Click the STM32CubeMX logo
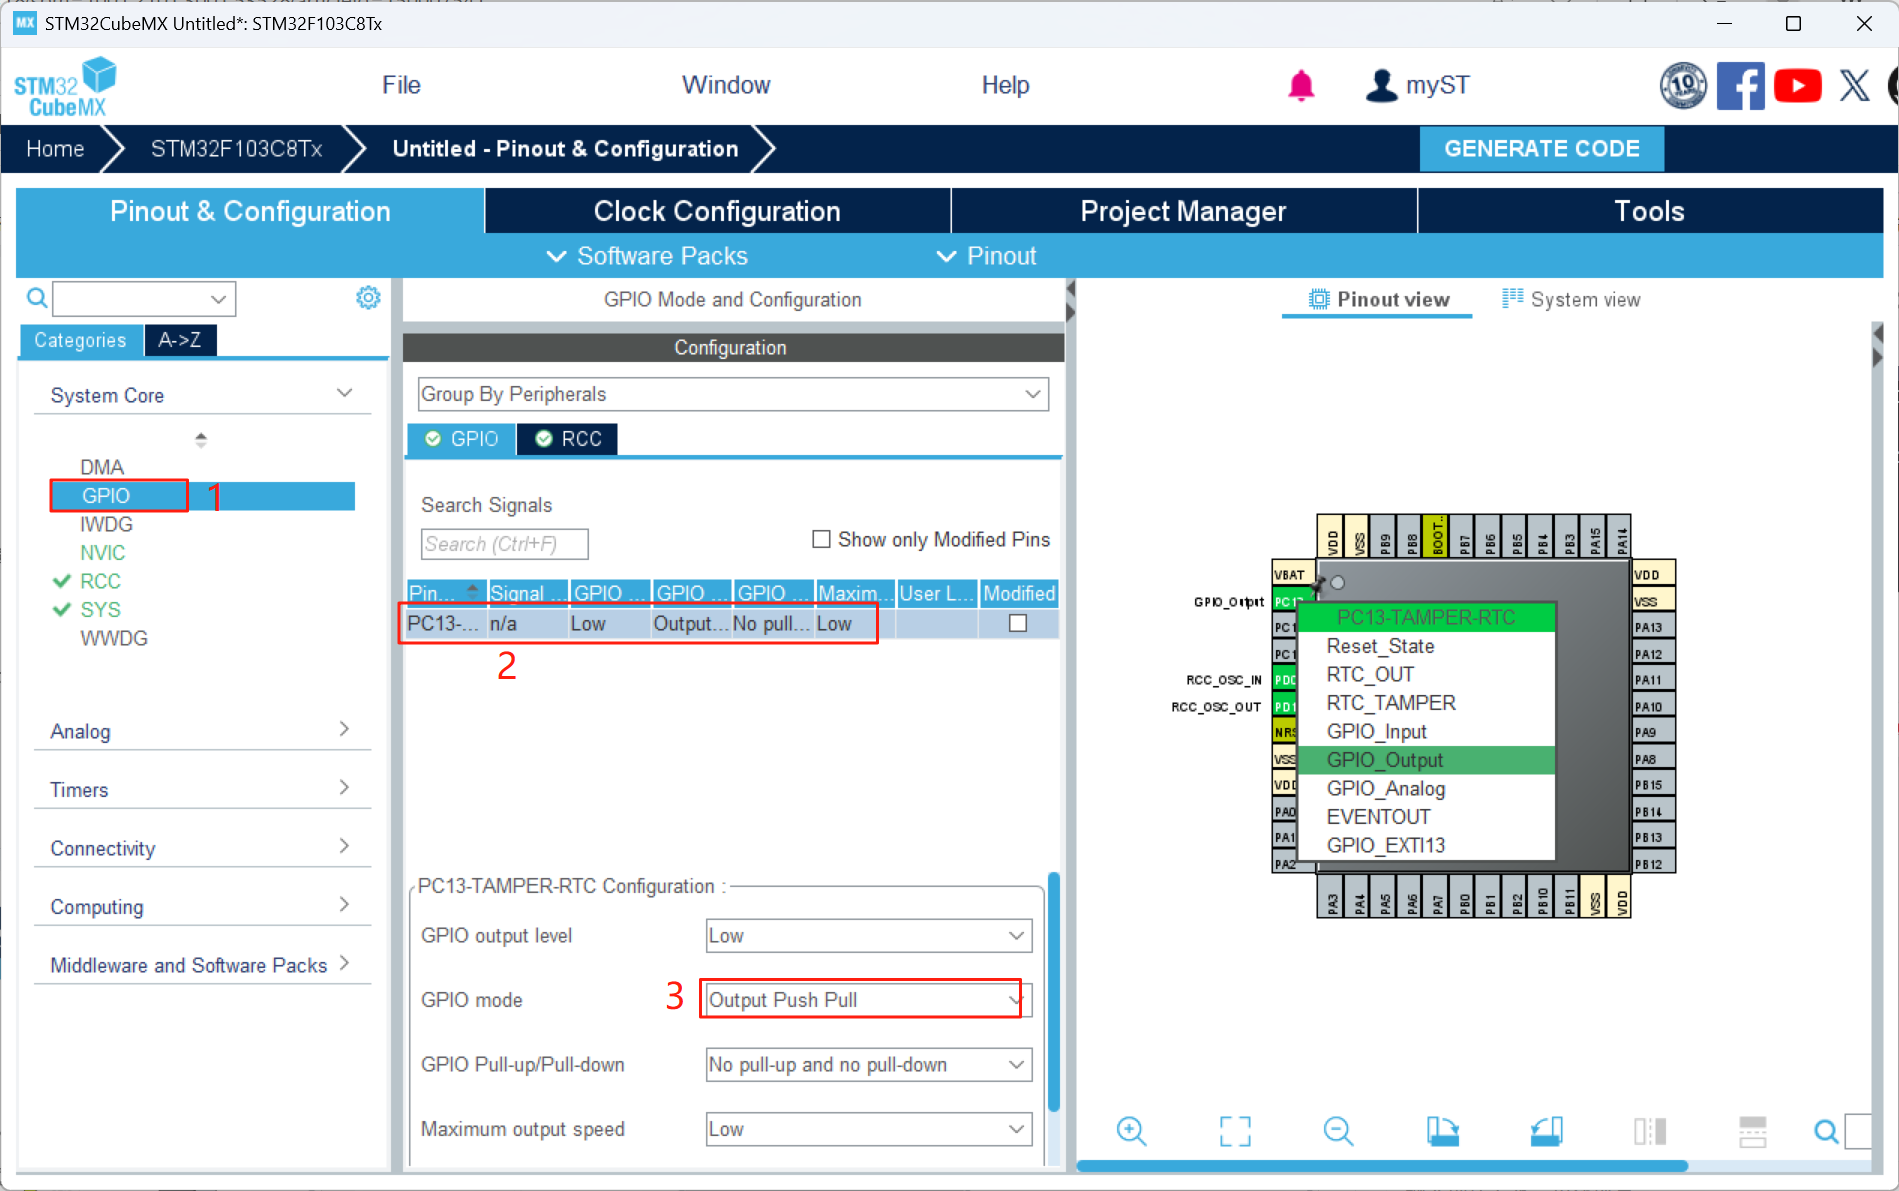The height and width of the screenshot is (1191, 1899). click(65, 88)
